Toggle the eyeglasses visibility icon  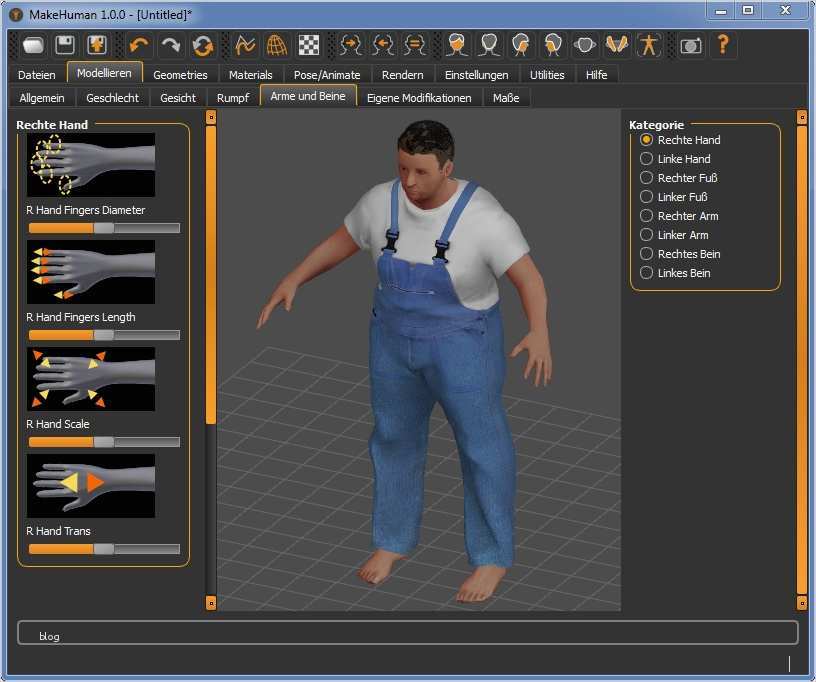(585, 44)
